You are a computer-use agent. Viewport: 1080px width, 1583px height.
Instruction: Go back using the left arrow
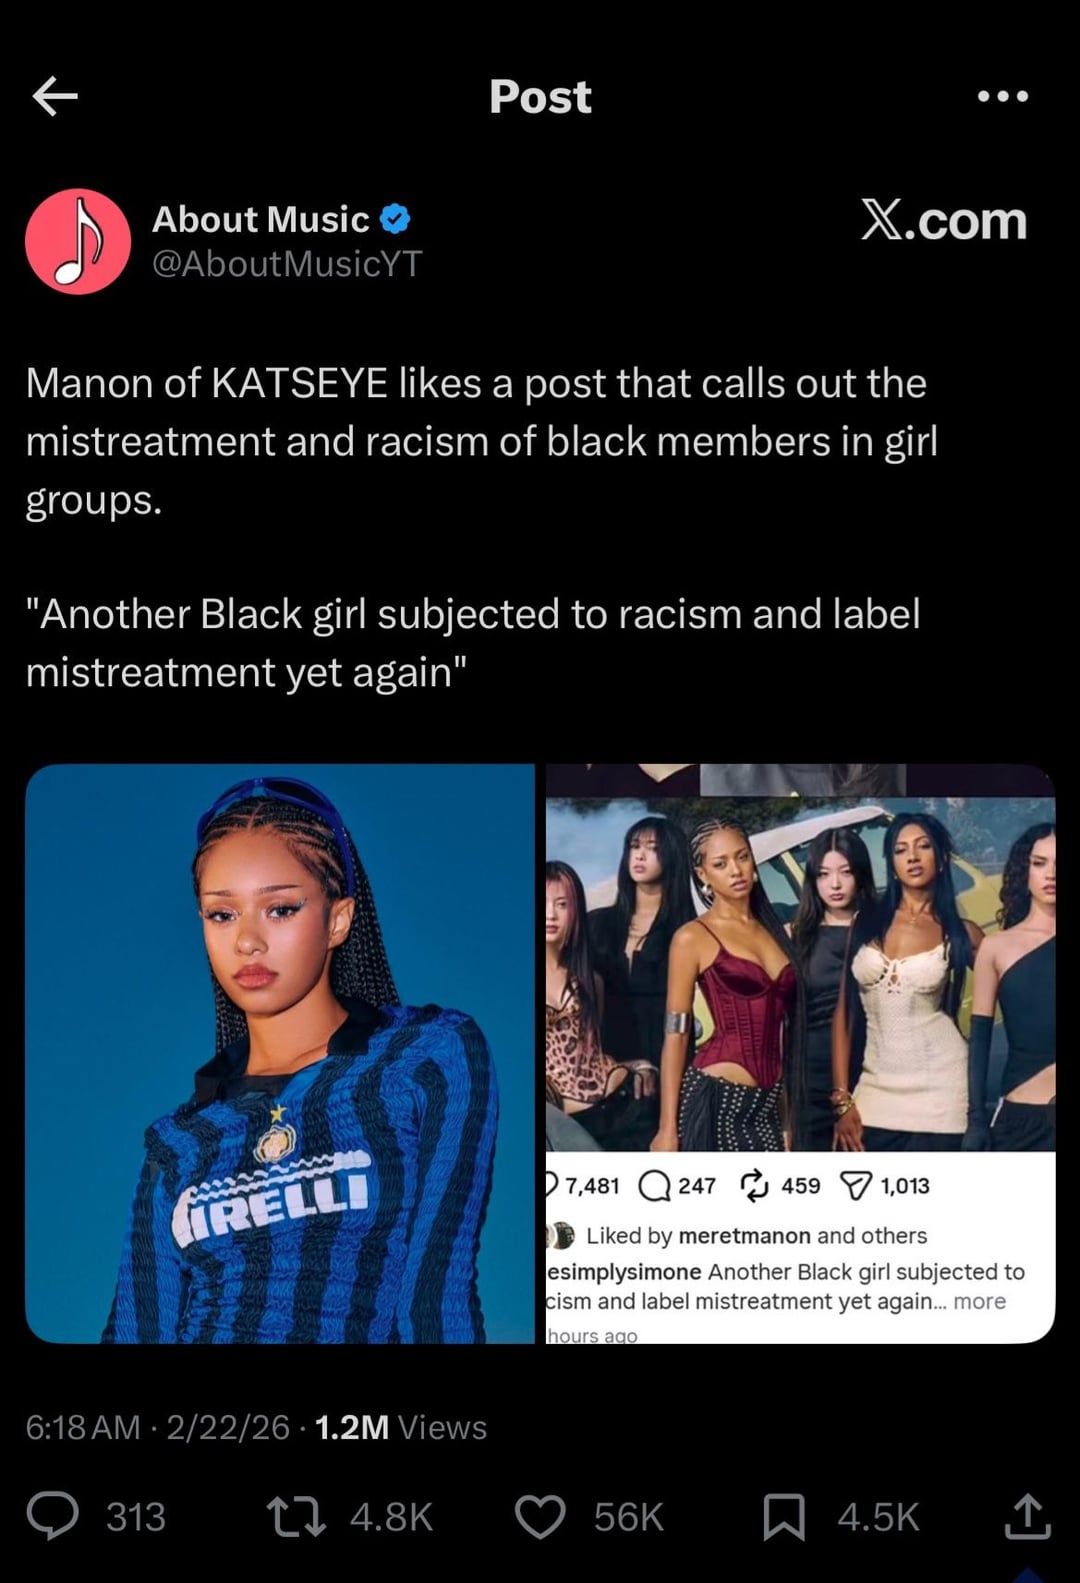tap(55, 96)
